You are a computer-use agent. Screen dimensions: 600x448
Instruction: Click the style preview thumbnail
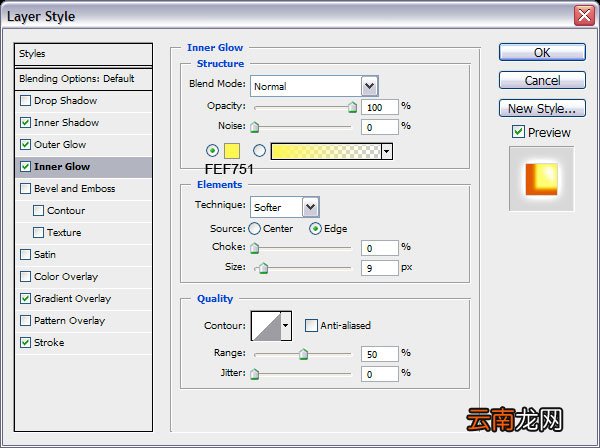(541, 179)
